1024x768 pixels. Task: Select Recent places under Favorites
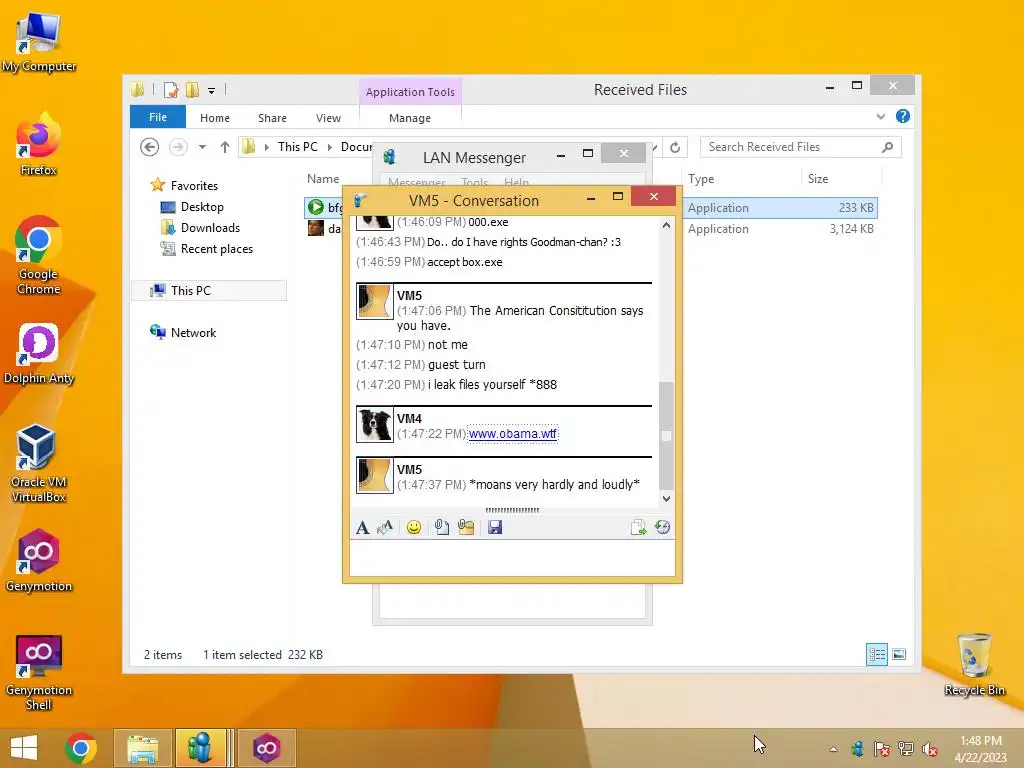(217, 249)
